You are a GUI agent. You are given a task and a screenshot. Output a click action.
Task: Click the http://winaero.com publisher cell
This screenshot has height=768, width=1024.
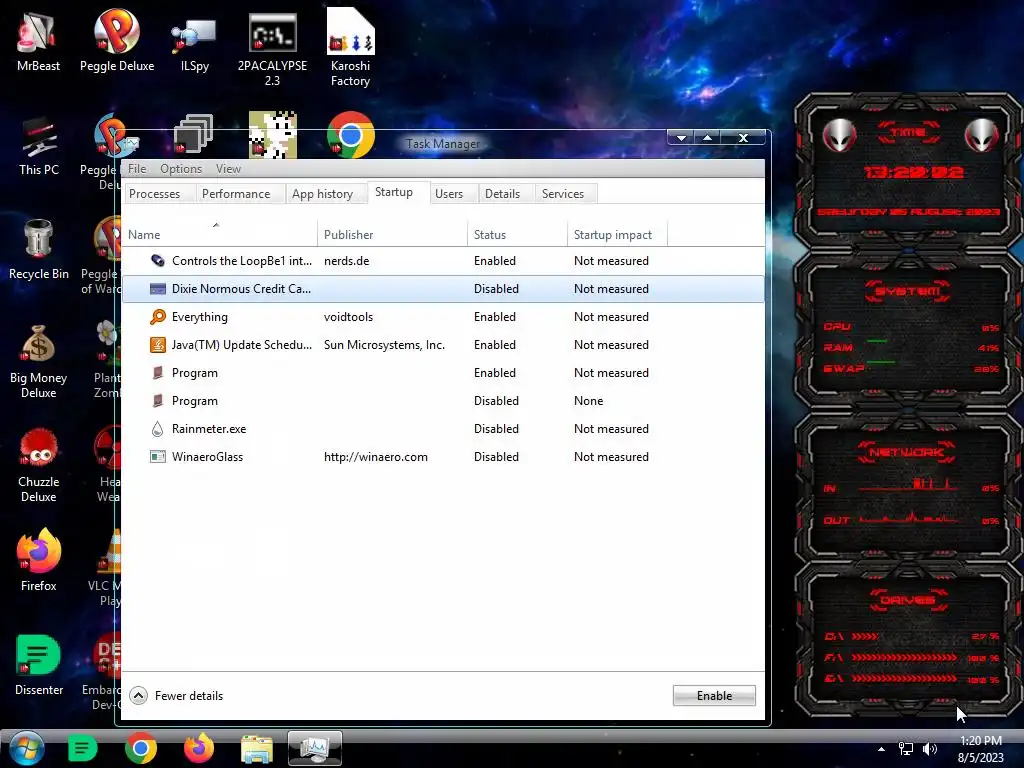376,457
